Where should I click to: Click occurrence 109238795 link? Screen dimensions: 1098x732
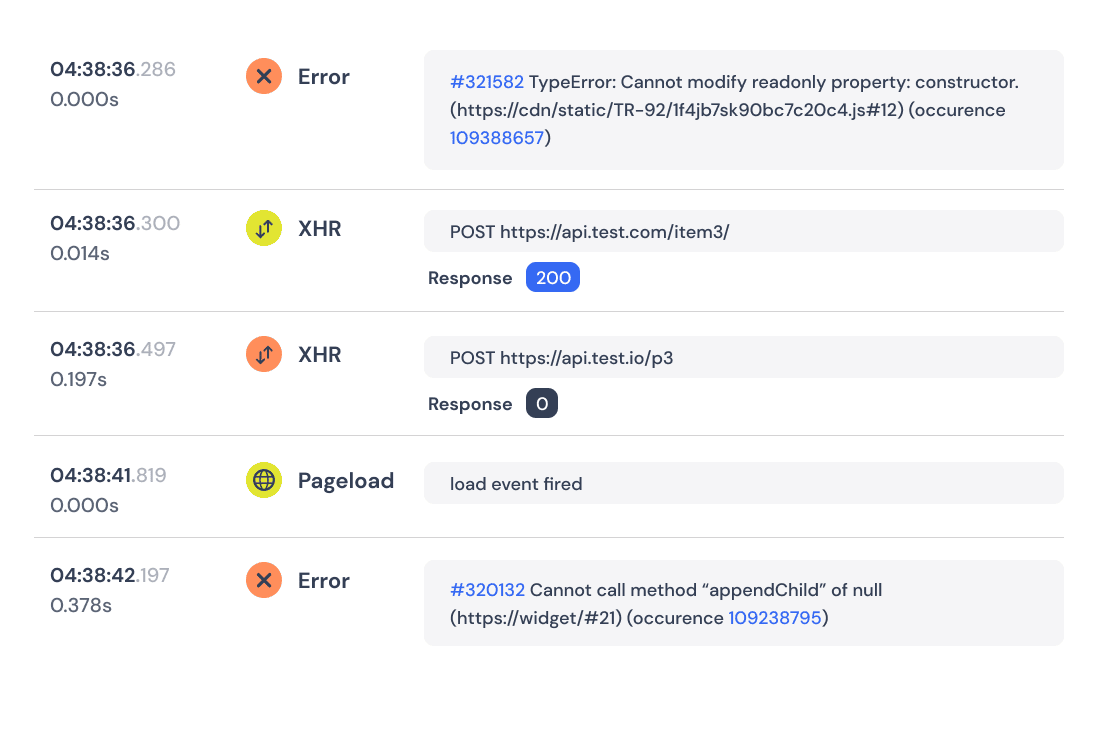click(x=776, y=617)
